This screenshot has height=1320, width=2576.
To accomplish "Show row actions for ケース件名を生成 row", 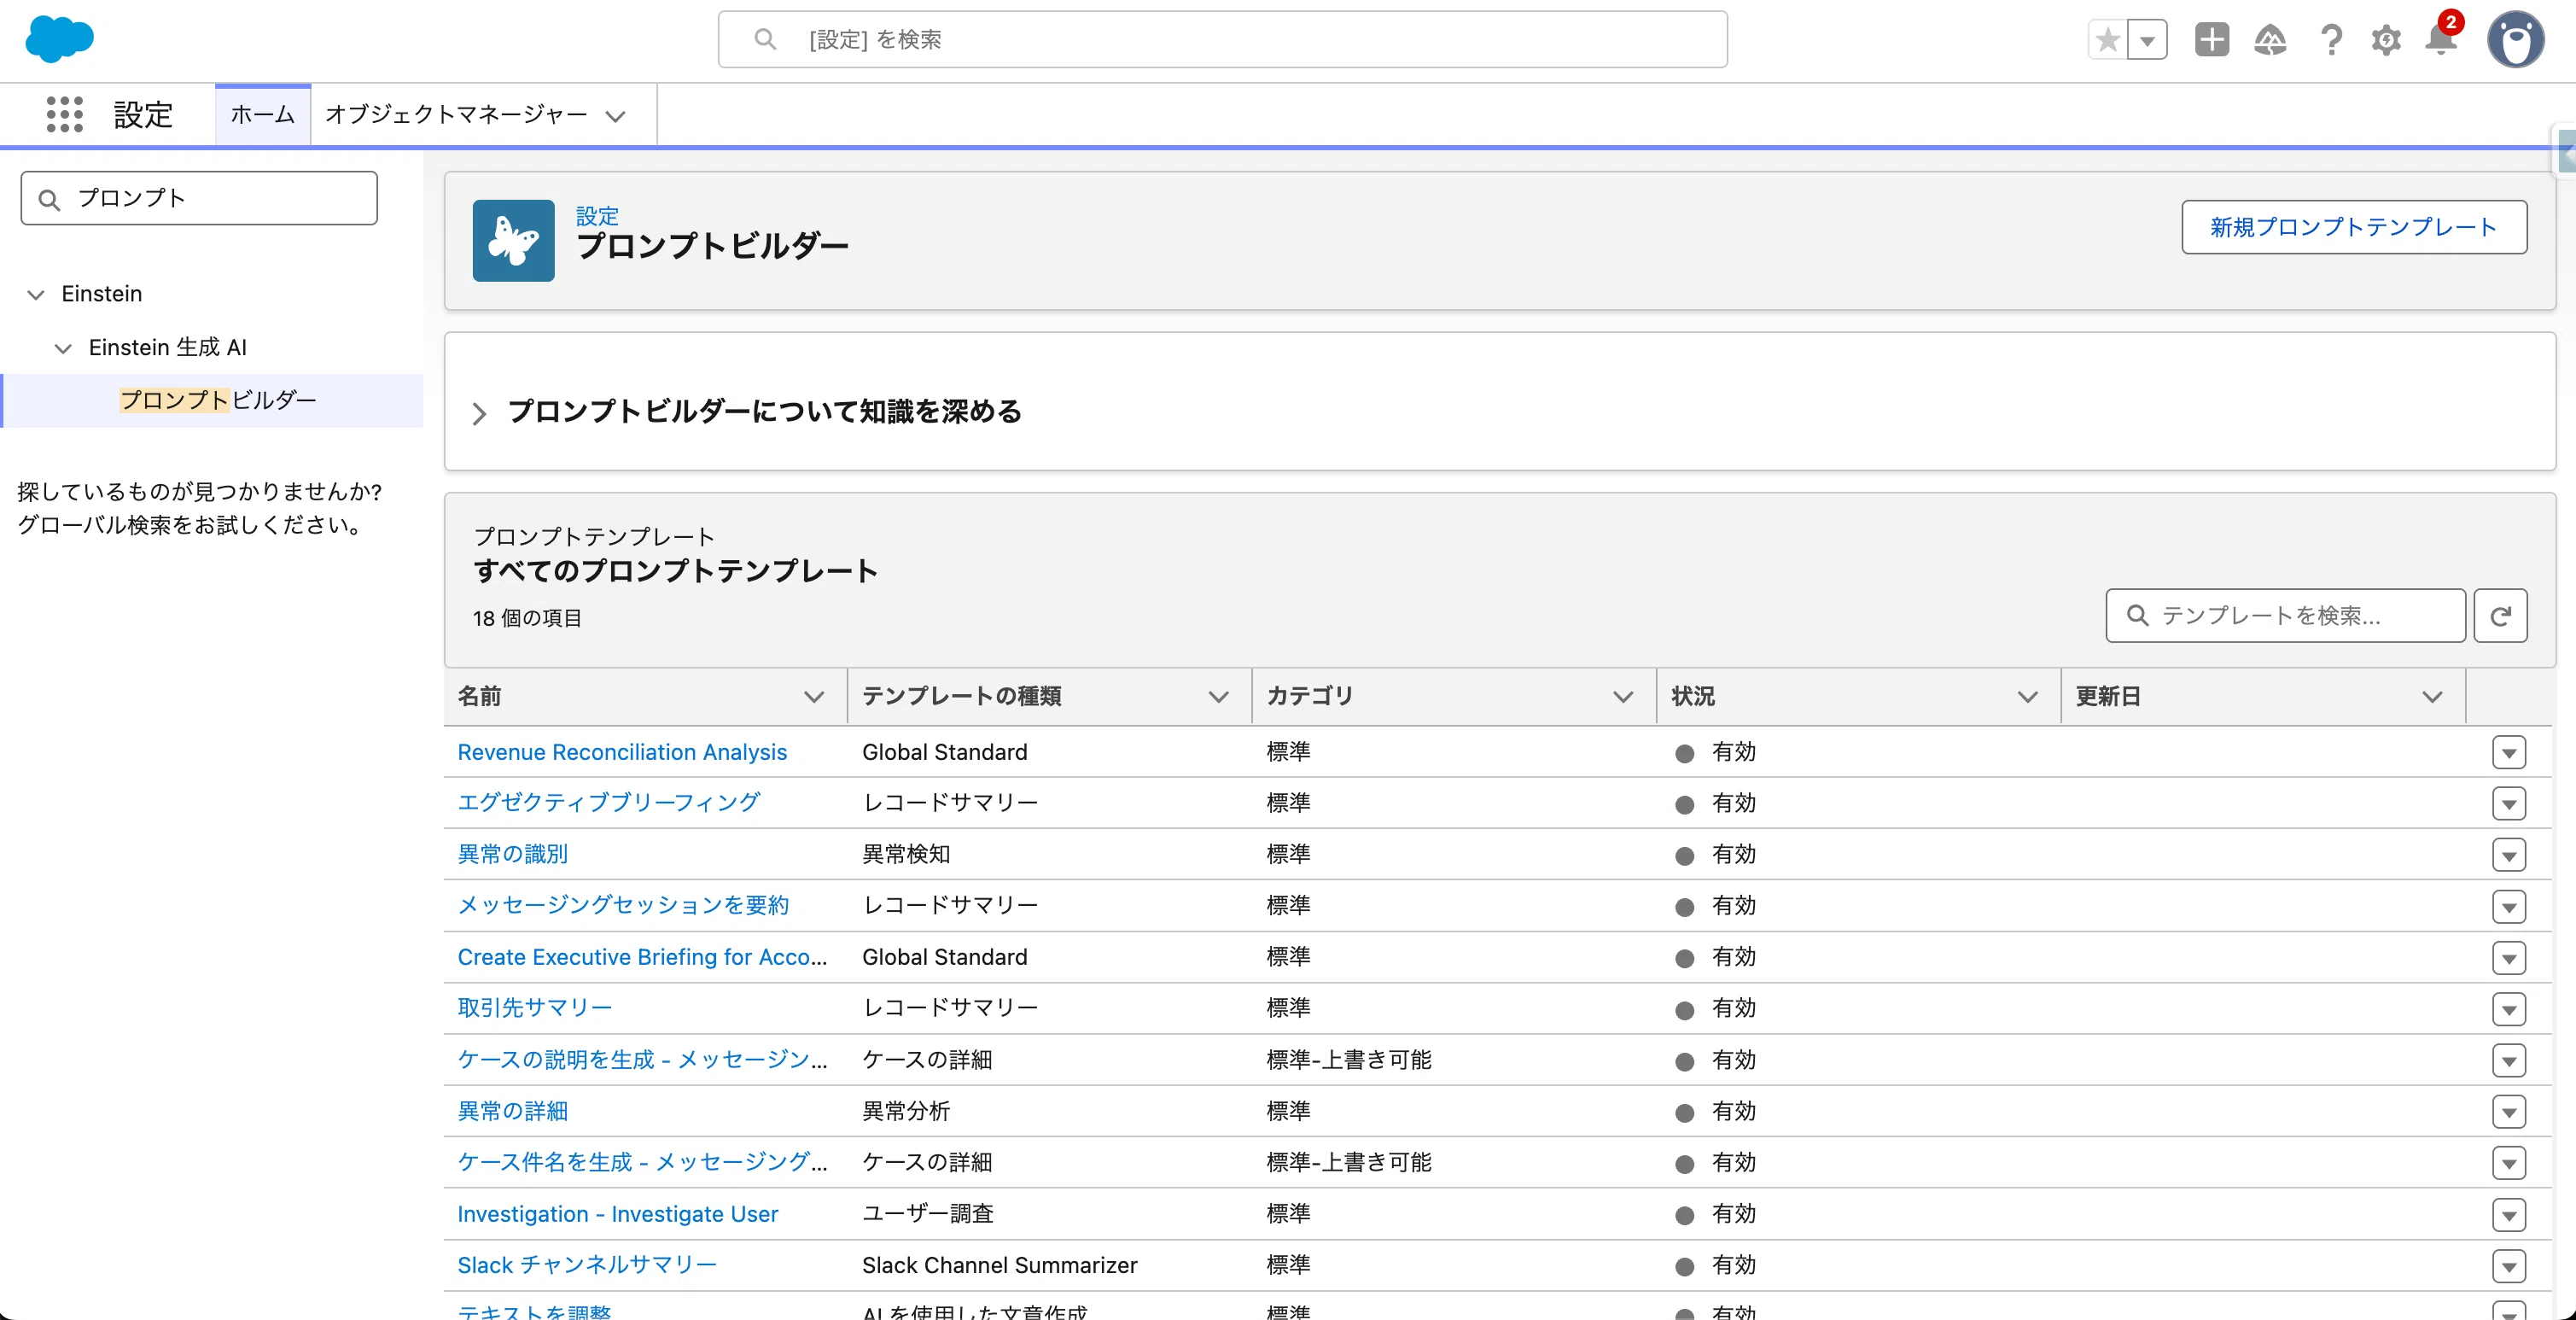I will [x=2508, y=1163].
